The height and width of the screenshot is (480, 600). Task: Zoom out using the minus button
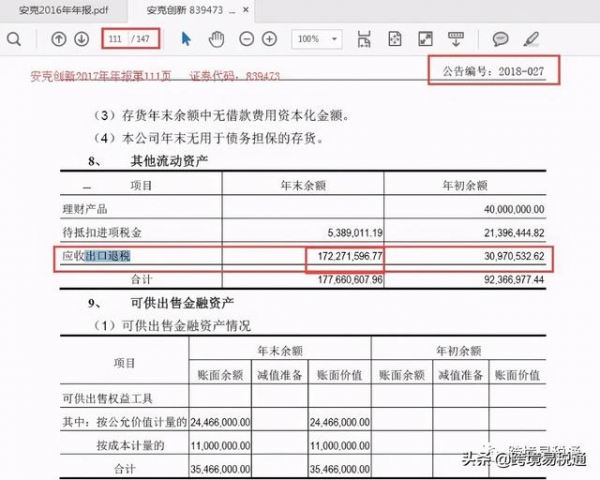pyautogui.click(x=246, y=39)
